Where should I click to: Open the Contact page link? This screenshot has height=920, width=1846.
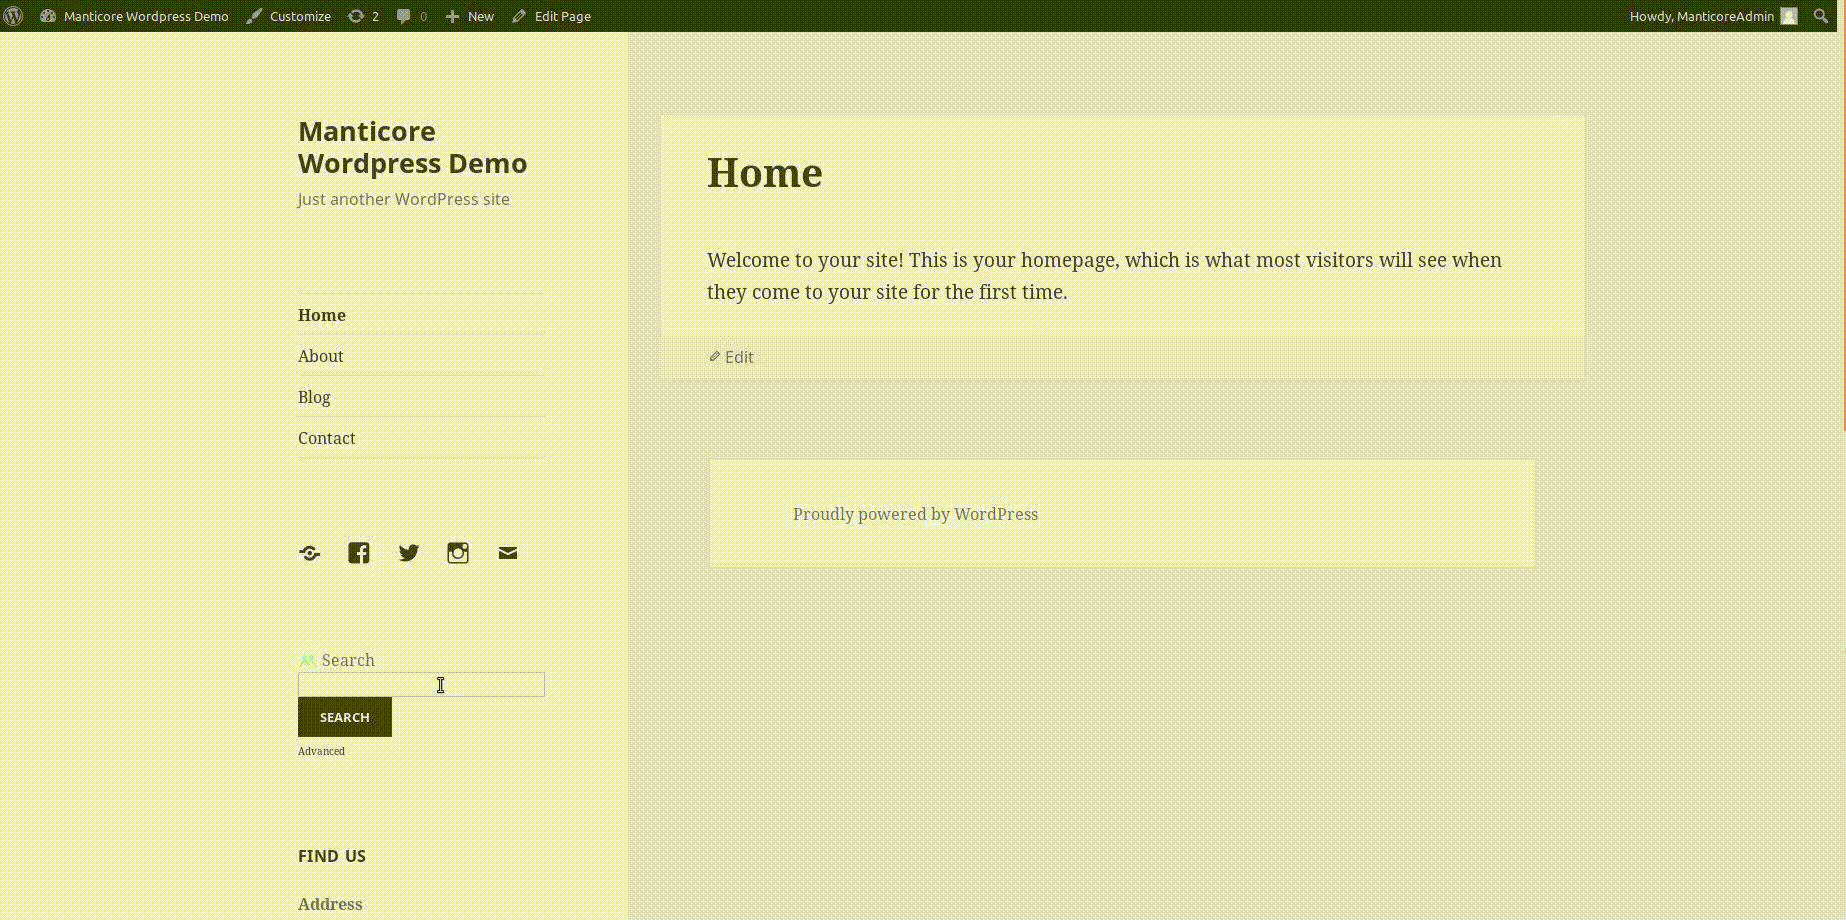pyautogui.click(x=326, y=438)
